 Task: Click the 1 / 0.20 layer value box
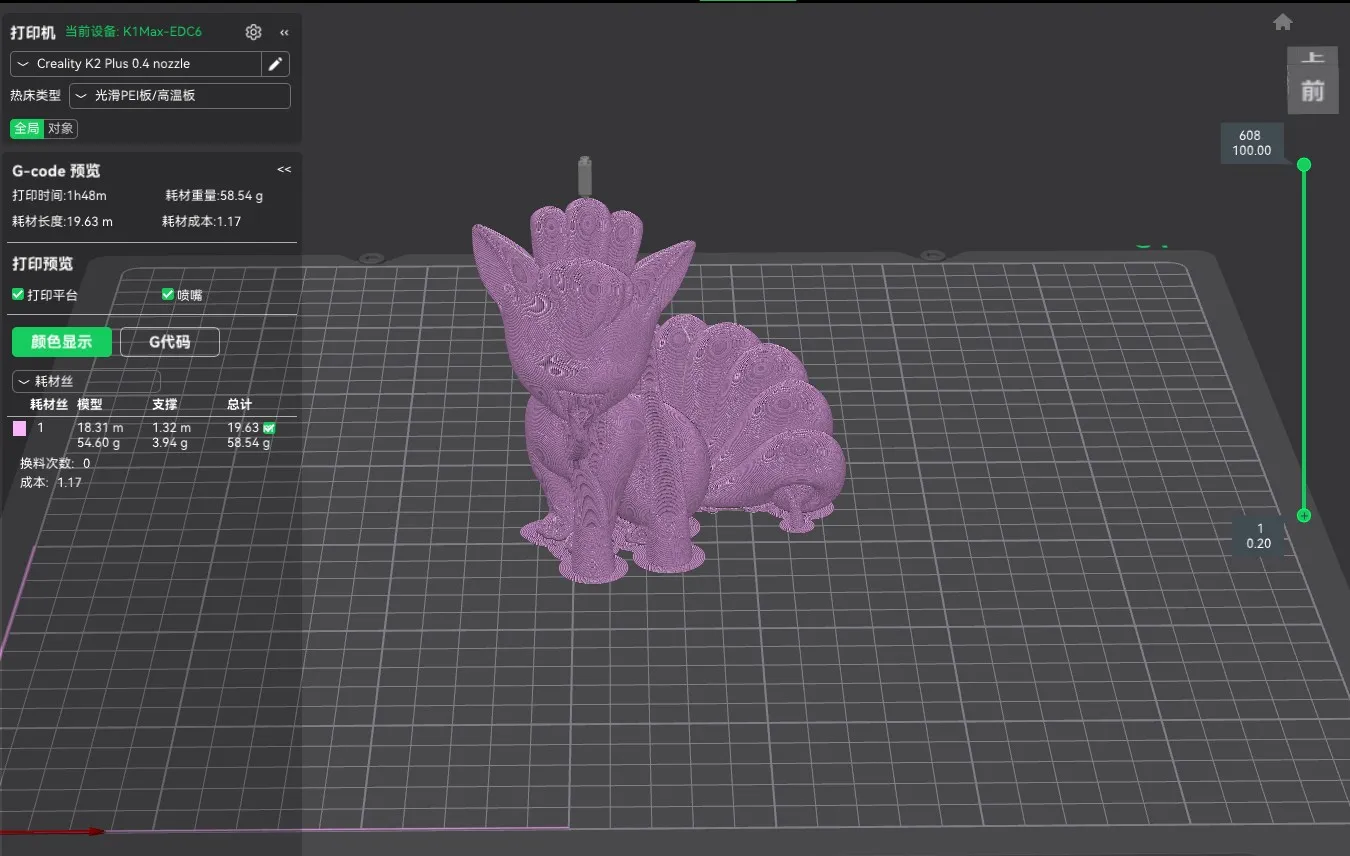coord(1259,536)
